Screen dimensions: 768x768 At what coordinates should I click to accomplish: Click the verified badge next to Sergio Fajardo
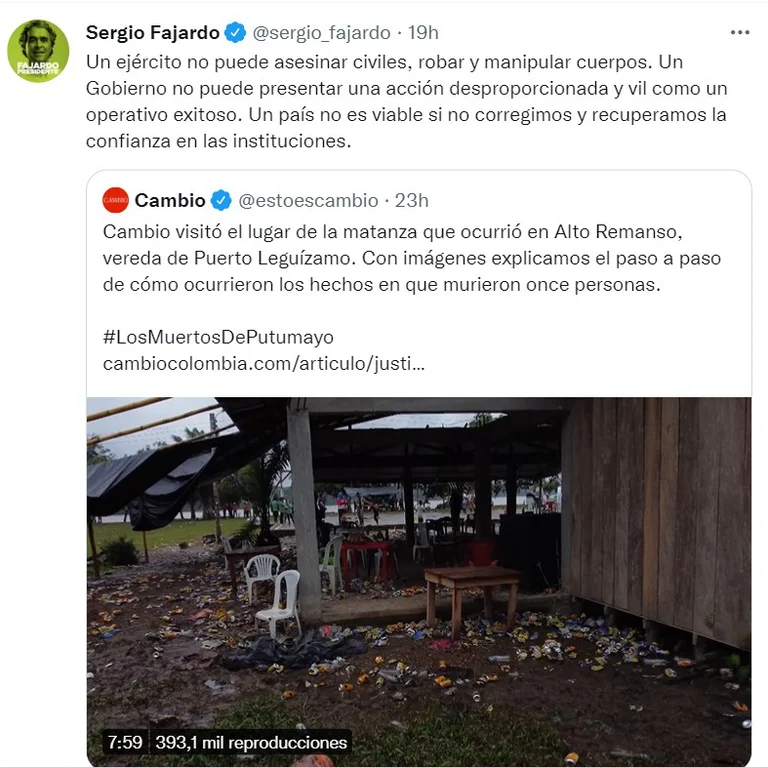pos(235,33)
